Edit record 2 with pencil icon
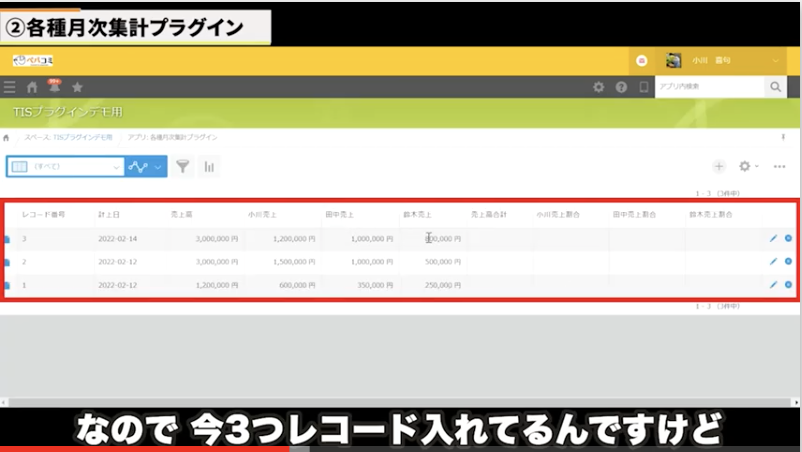Image resolution: width=802 pixels, height=452 pixels. [773, 261]
